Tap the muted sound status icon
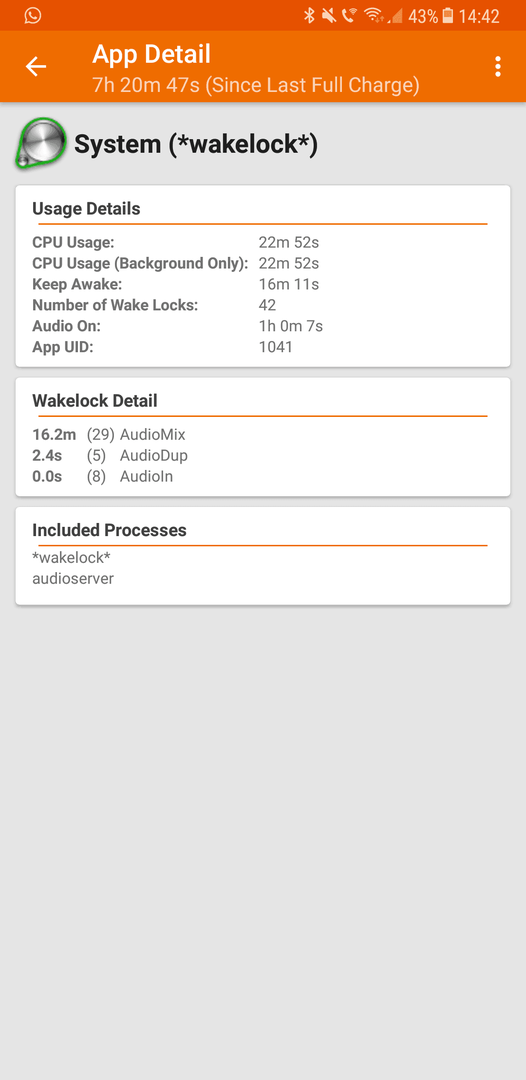Viewport: 526px width, 1080px height. [x=329, y=16]
